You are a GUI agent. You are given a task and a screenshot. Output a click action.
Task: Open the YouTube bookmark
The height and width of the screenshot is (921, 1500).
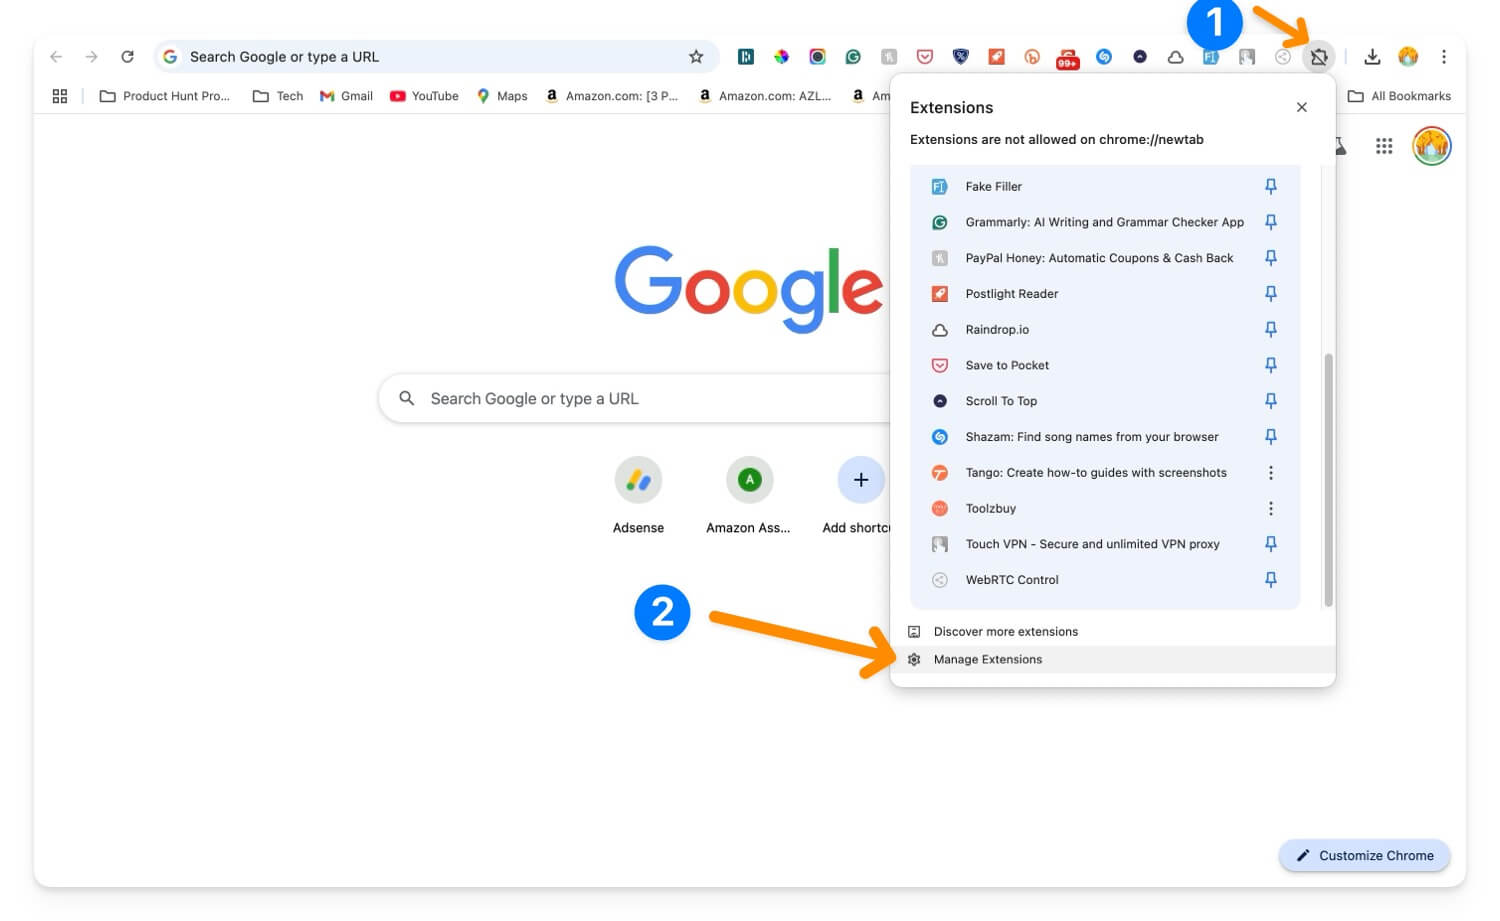(424, 96)
